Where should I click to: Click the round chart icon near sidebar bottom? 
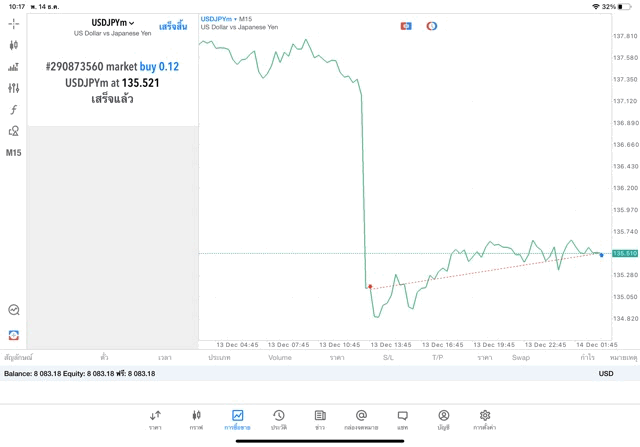13,310
